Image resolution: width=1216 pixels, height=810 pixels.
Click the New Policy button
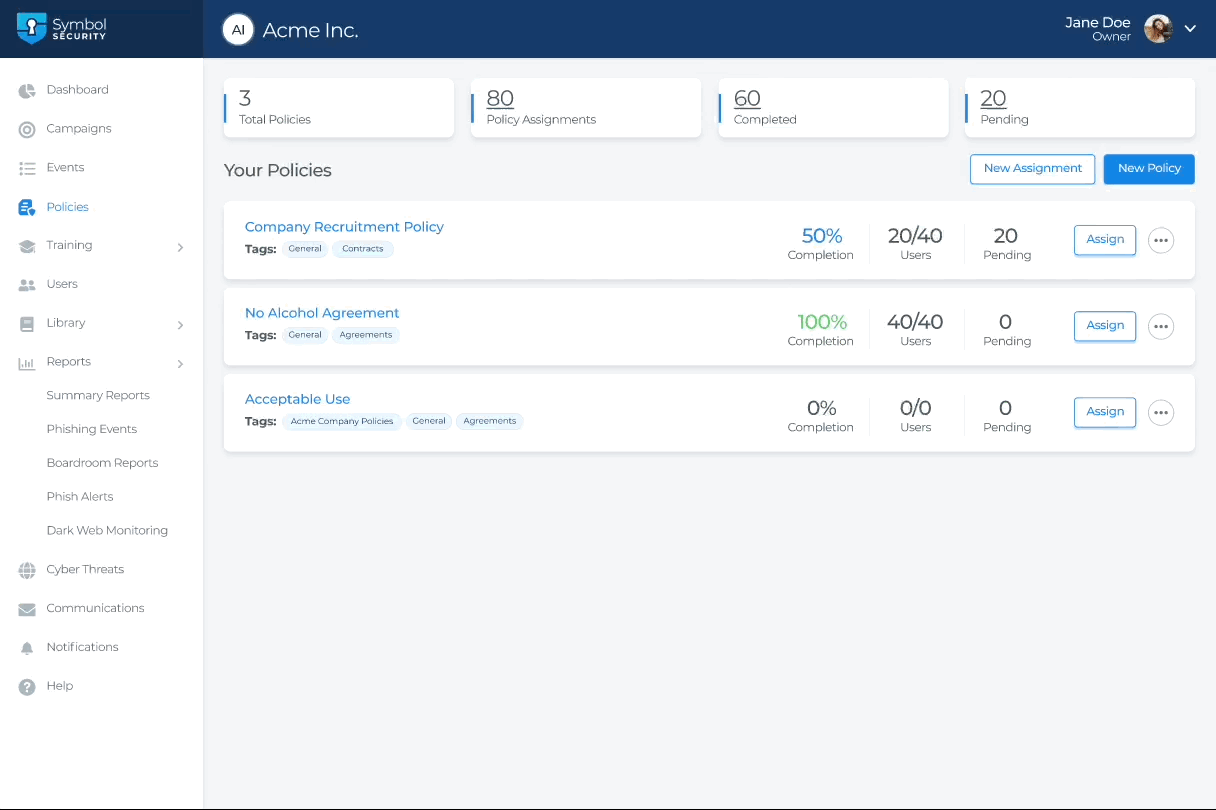click(1148, 169)
